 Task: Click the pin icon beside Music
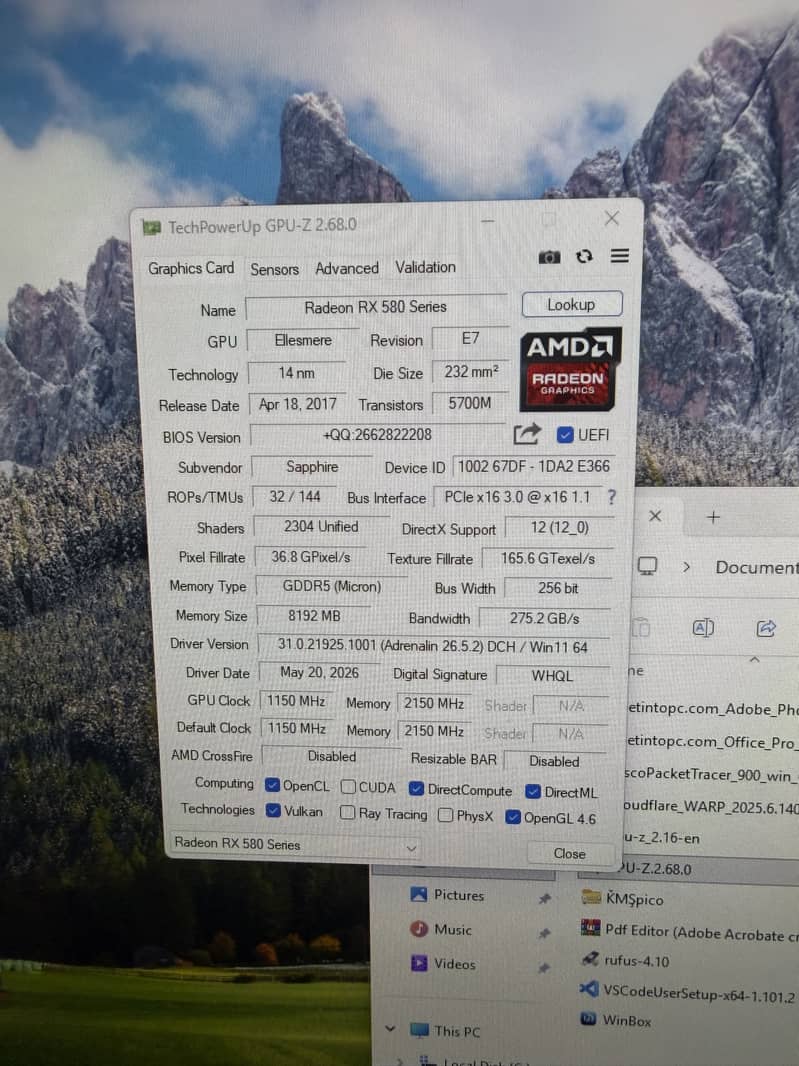[x=544, y=933]
